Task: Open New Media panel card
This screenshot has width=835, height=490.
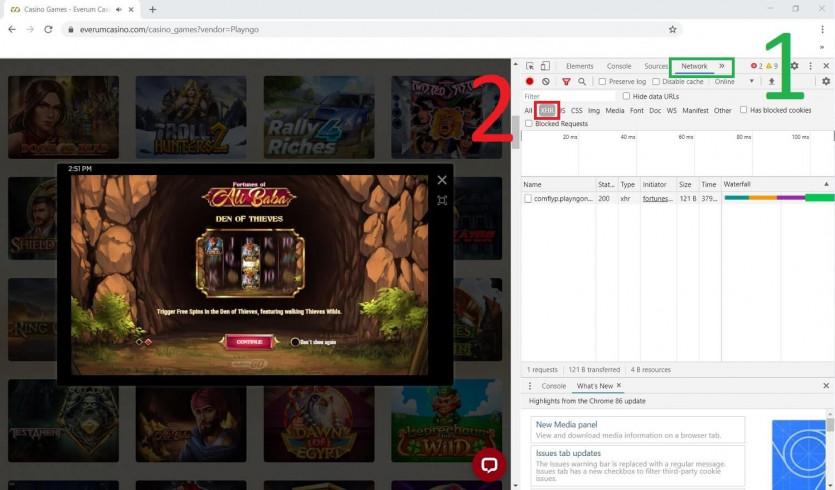Action: coord(637,429)
